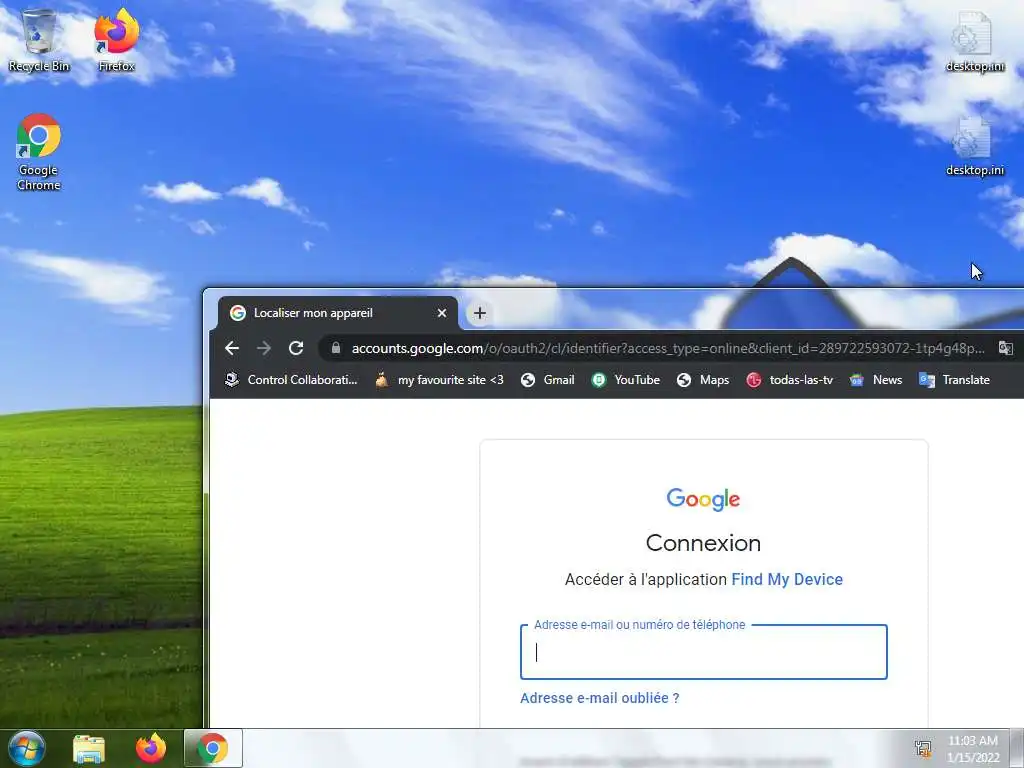Screen dimensions: 1024x768
Task: Click the taskbar clock showing 11:03 AM
Action: pyautogui.click(x=973, y=749)
